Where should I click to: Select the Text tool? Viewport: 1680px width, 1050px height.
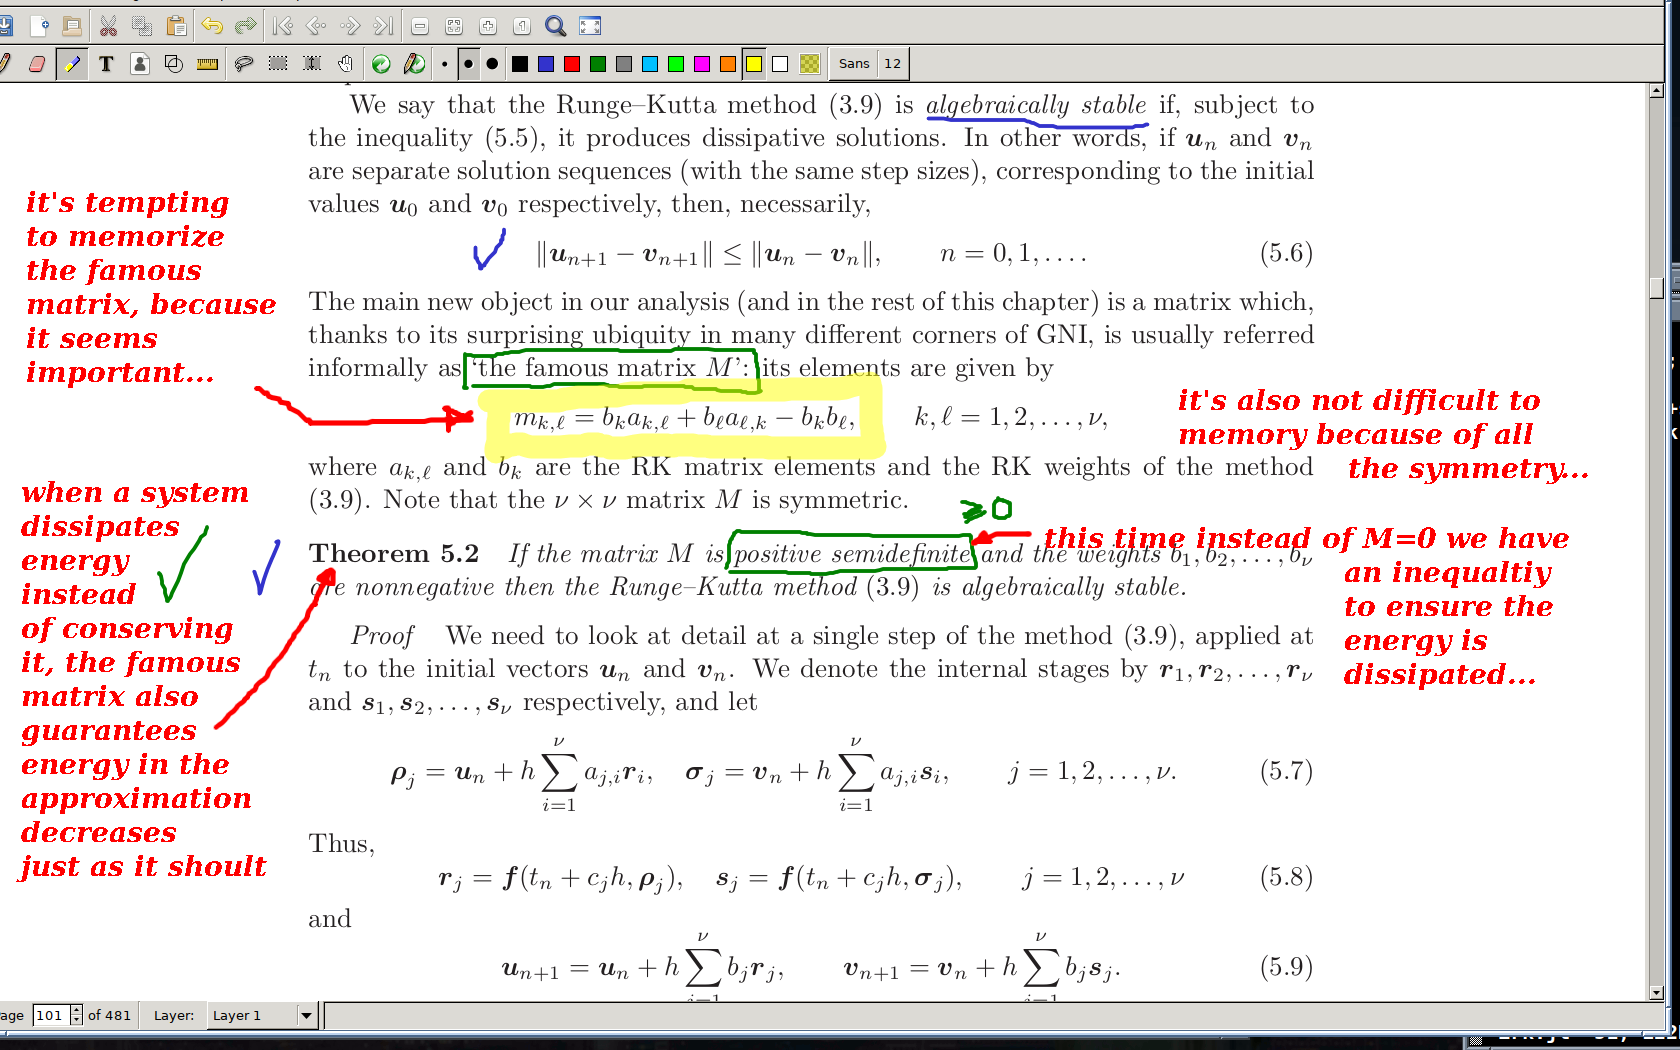tap(106, 64)
